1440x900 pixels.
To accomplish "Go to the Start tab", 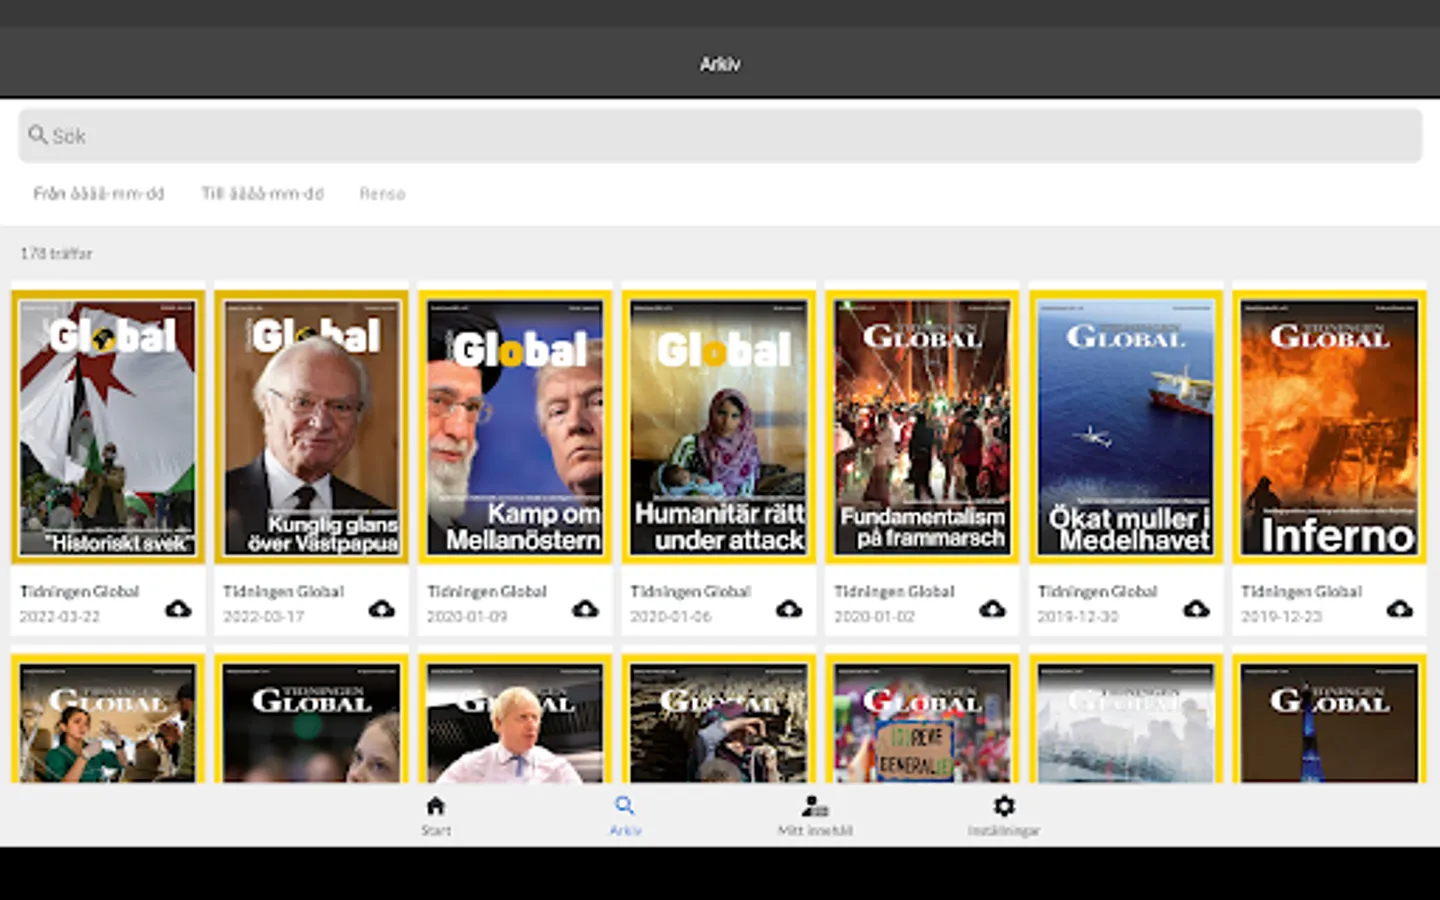I will point(436,816).
